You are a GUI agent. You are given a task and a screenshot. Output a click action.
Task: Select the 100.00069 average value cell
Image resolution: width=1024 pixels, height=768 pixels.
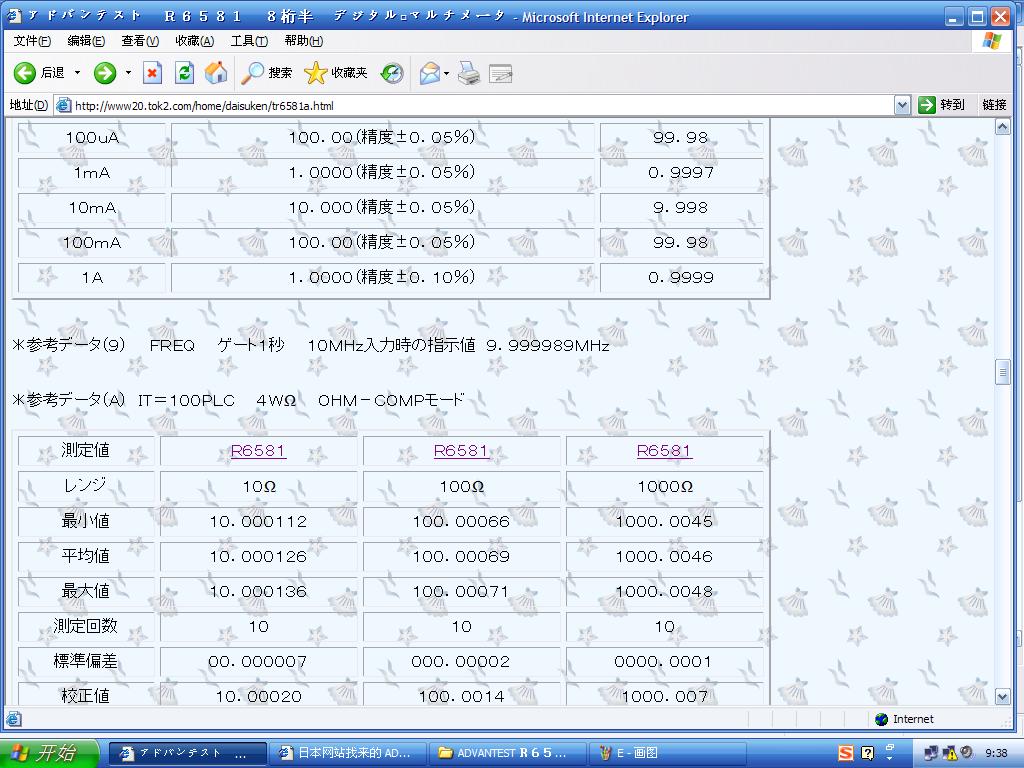tap(462, 556)
